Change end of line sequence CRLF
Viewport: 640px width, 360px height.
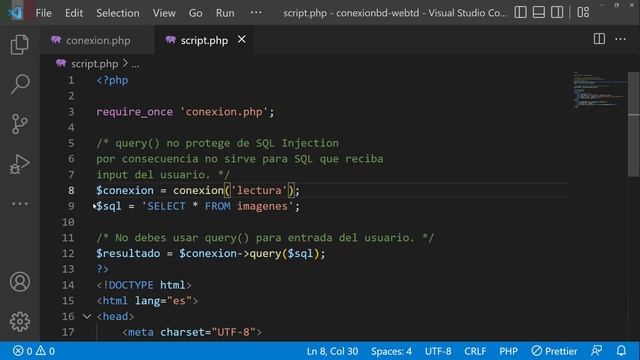pyautogui.click(x=475, y=351)
